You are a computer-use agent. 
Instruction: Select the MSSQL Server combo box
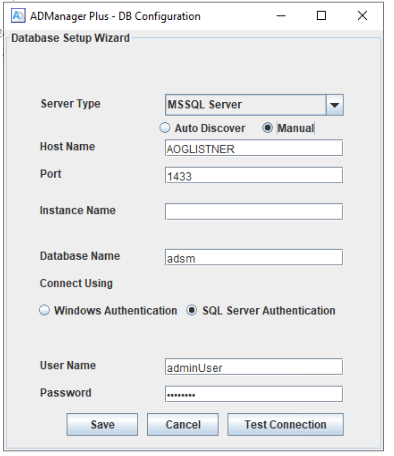coord(254,105)
